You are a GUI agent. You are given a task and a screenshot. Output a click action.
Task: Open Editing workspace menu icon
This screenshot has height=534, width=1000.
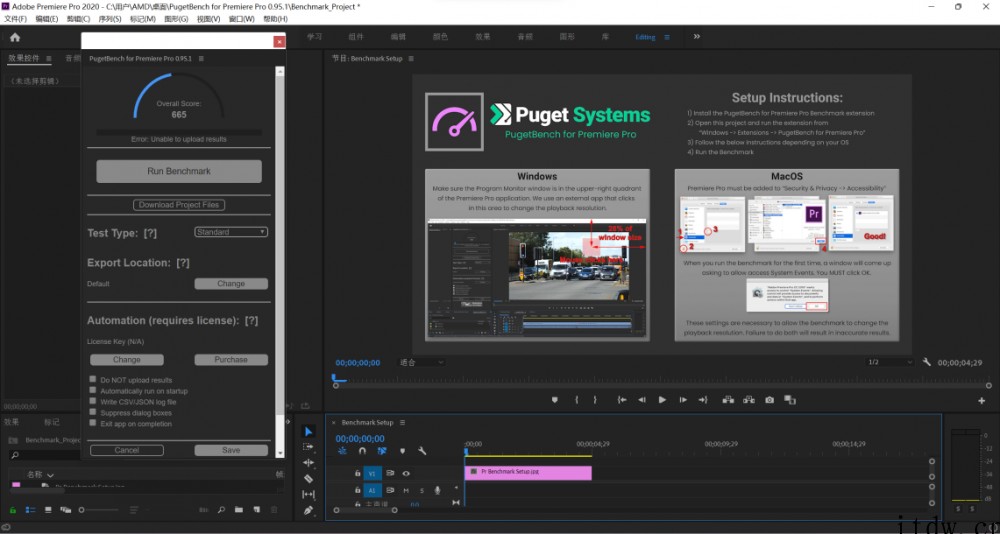(667, 37)
